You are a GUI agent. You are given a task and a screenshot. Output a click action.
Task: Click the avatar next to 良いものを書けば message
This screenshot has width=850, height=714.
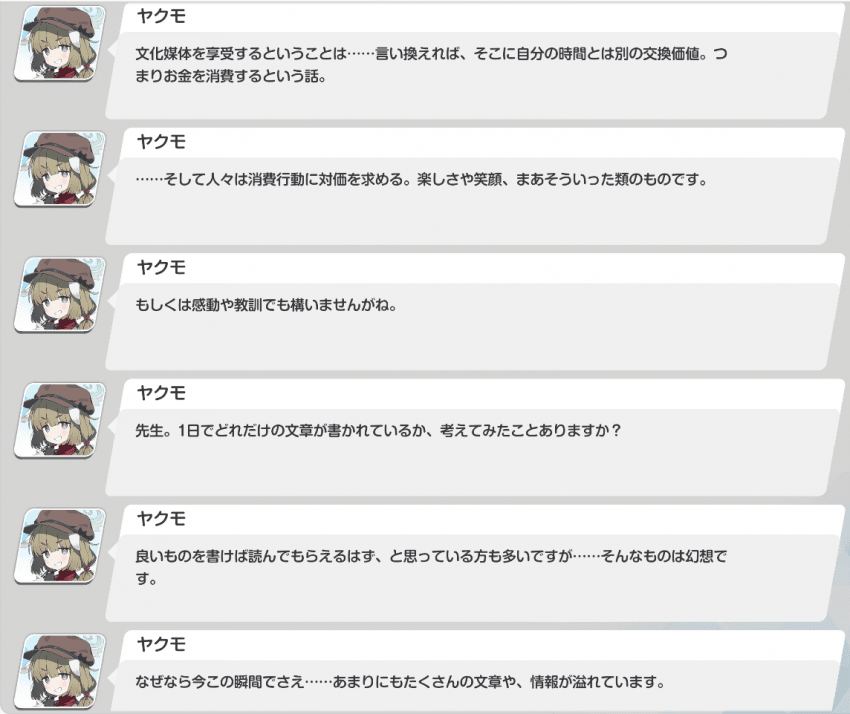pos(60,546)
